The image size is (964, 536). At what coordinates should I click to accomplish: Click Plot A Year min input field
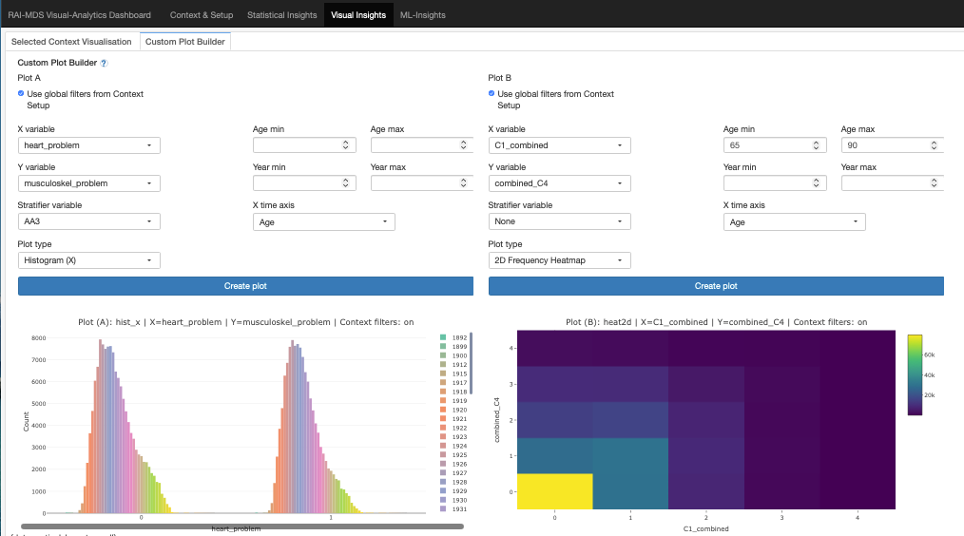(304, 183)
